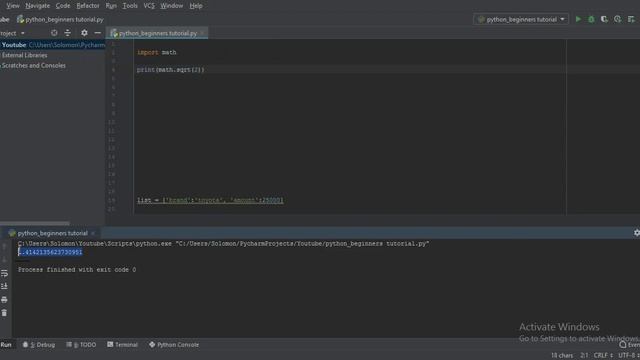Screen dimensions: 640x360
Task: Click the python.exe command path line
Action: (x=223, y=244)
